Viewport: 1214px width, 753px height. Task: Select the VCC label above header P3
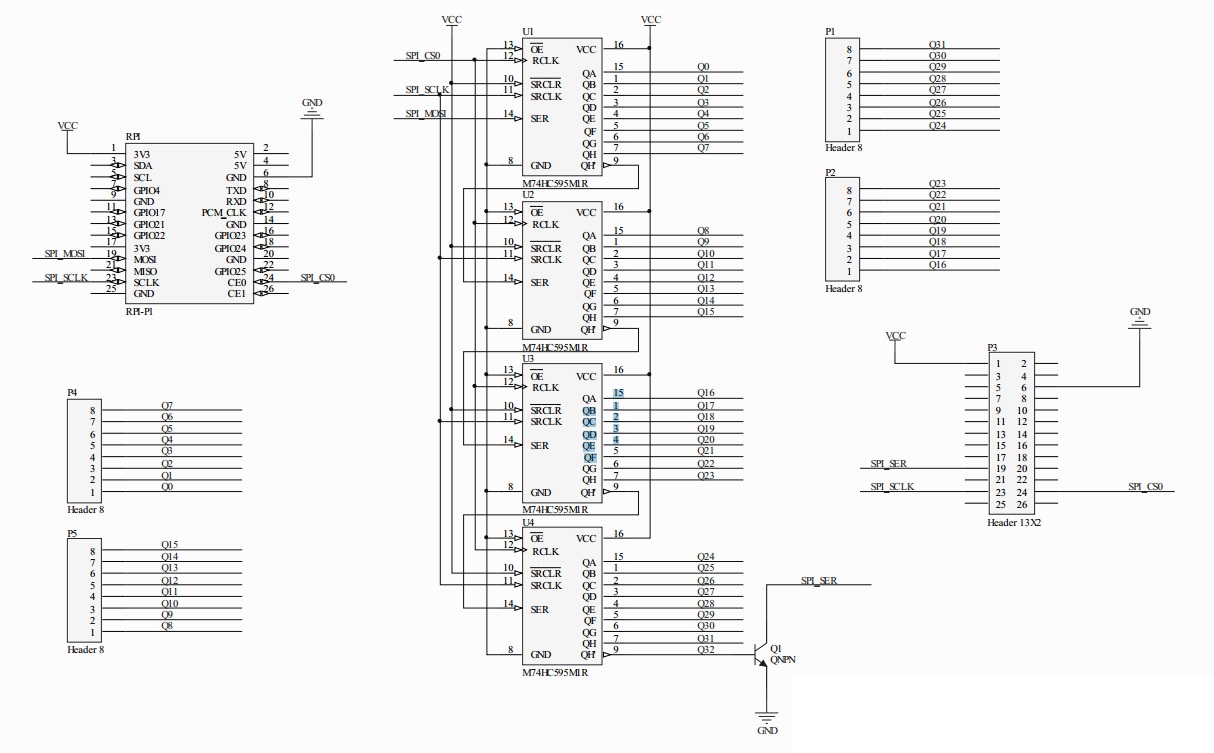896,337
